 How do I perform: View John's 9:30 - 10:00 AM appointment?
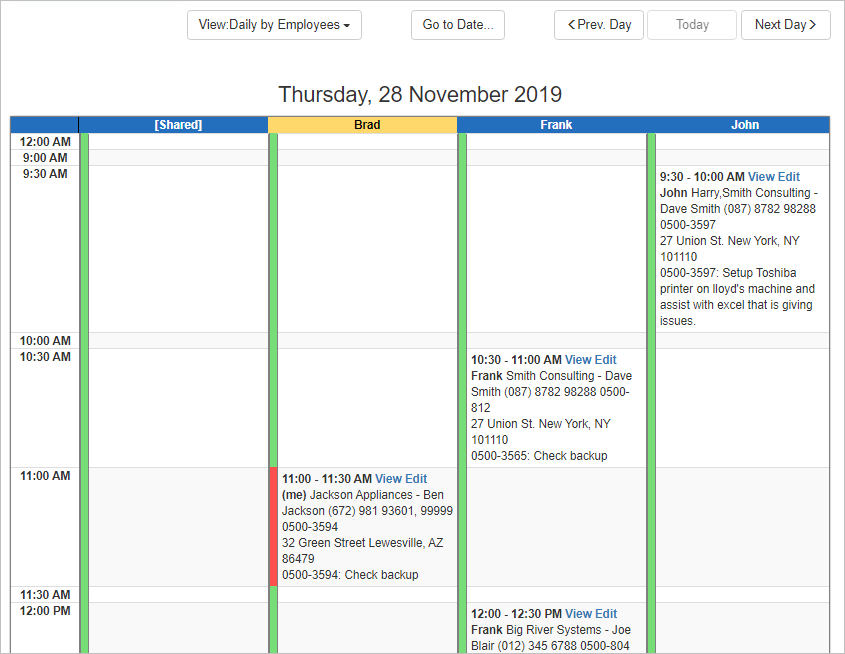(761, 177)
